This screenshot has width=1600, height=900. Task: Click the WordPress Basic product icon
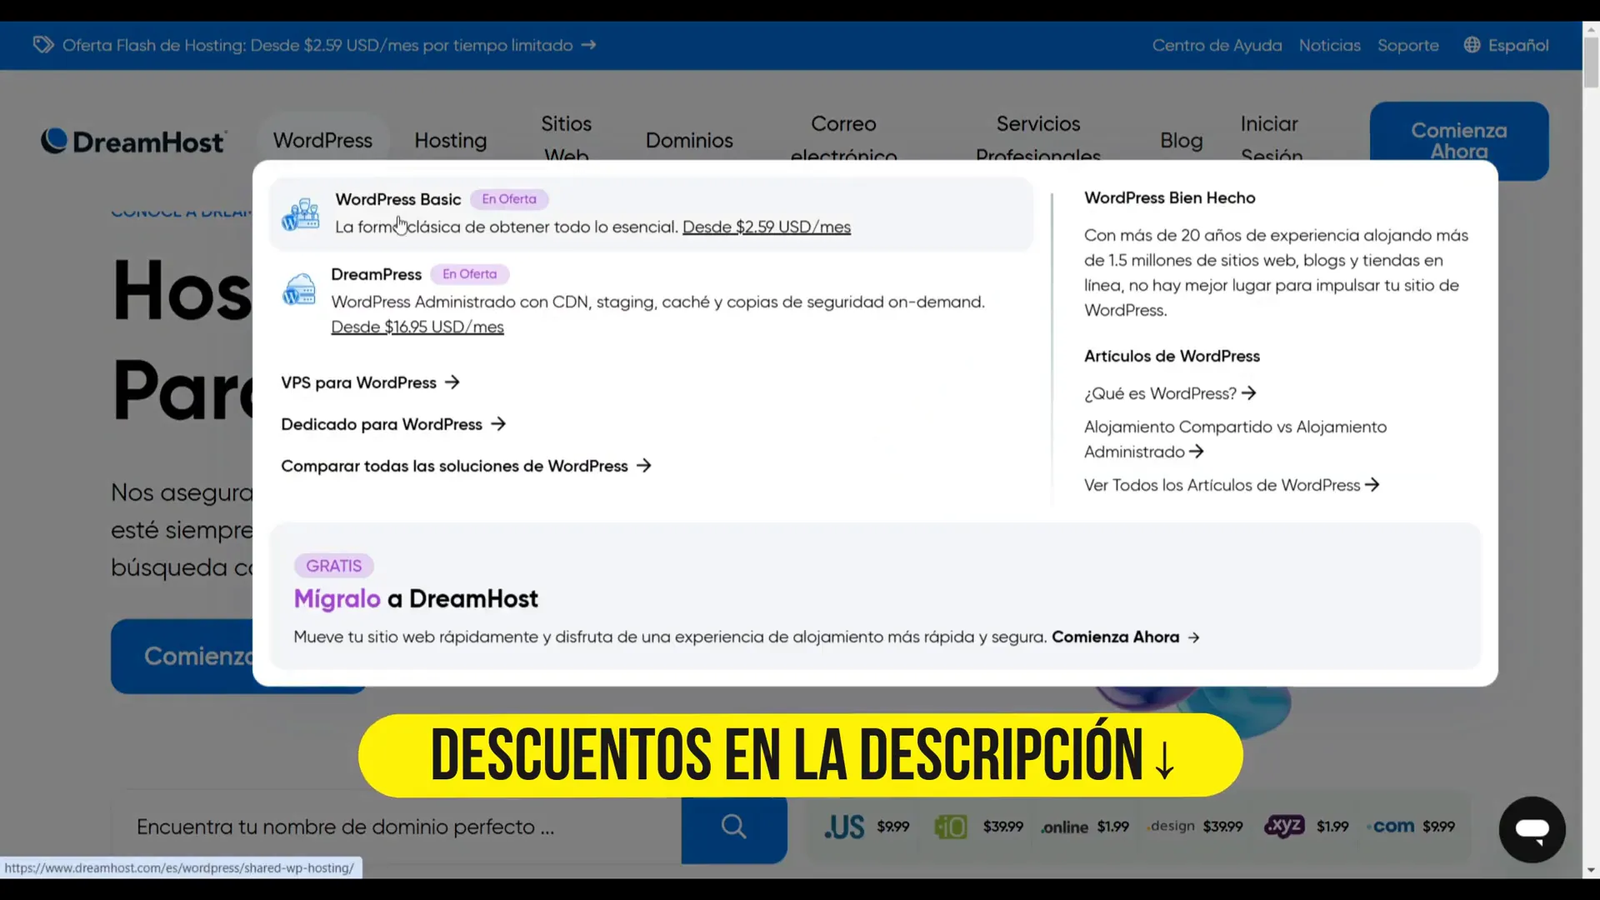coord(300,213)
